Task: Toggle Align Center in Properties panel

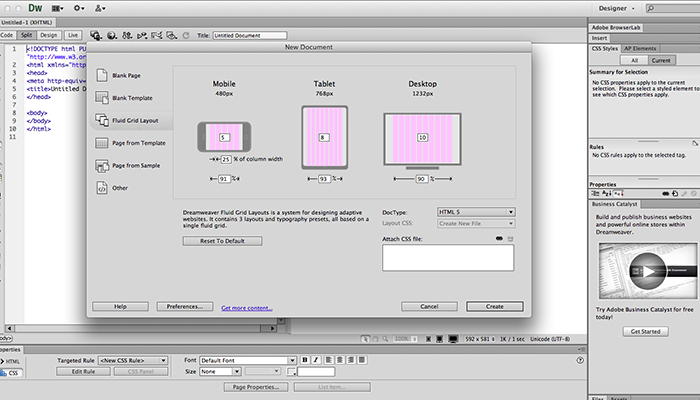Action: click(340, 360)
